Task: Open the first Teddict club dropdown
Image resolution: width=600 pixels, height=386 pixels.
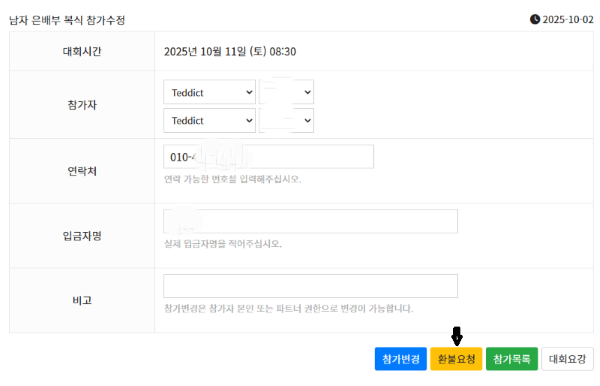Action: point(209,92)
